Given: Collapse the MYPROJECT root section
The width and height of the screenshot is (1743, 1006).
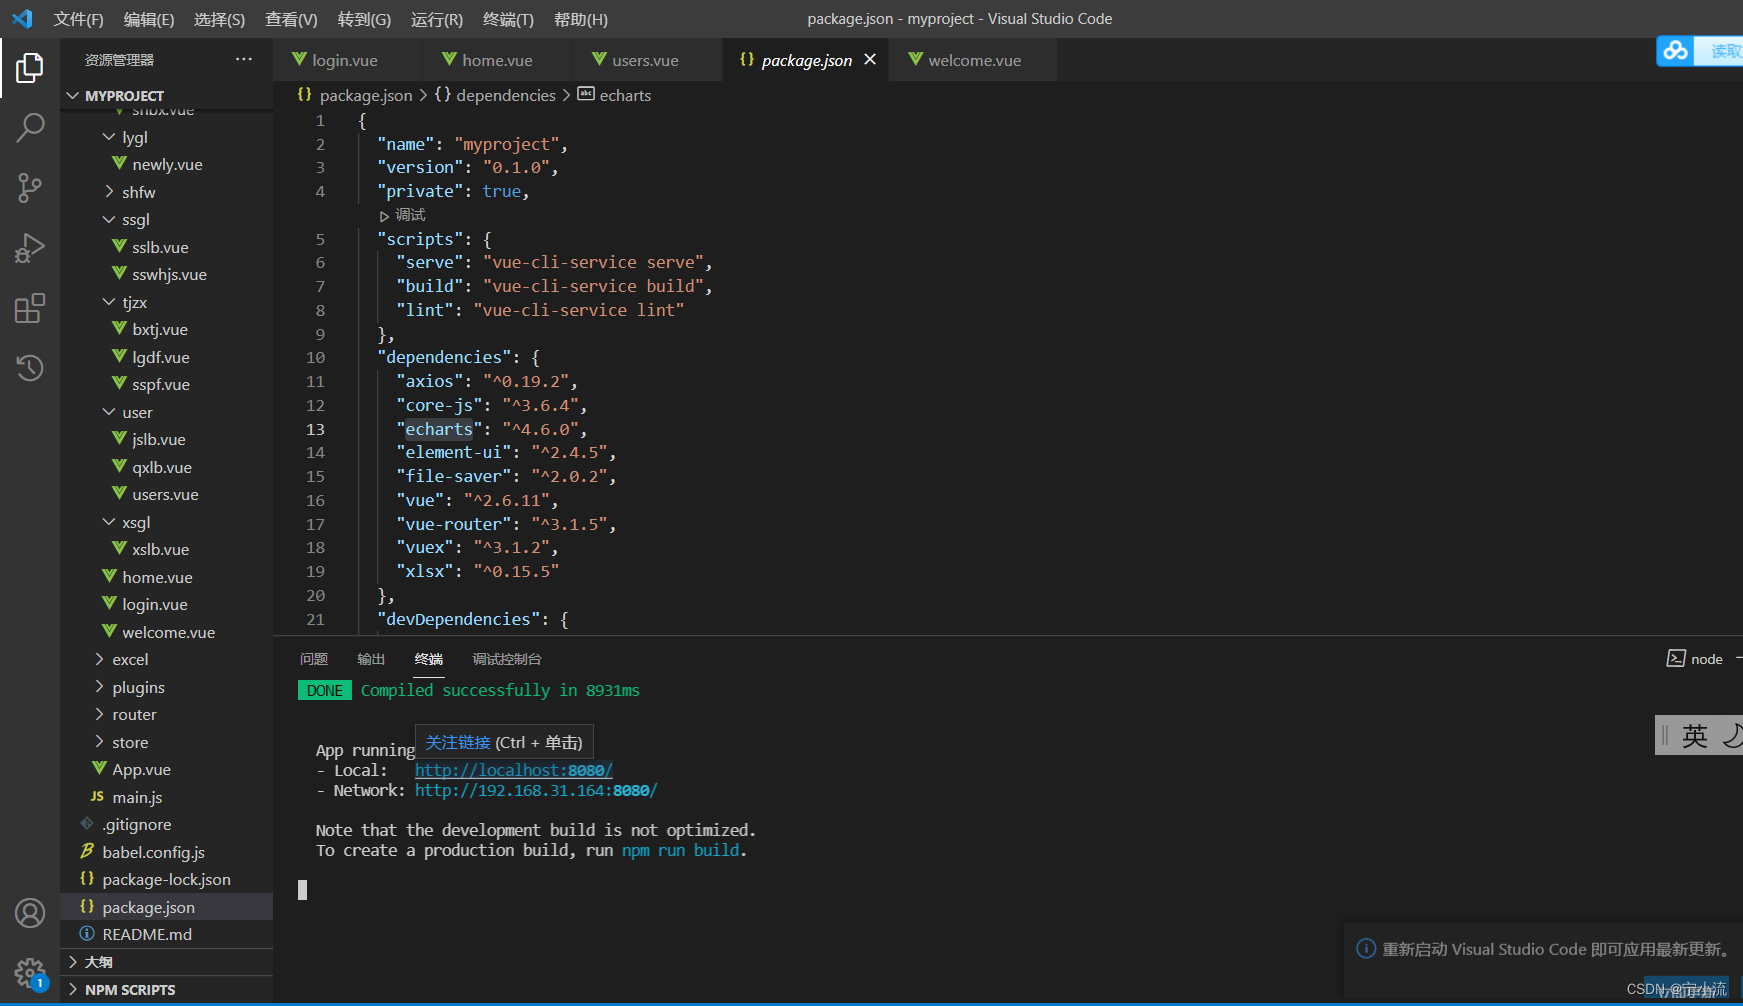Looking at the screenshot, I should [x=124, y=96].
